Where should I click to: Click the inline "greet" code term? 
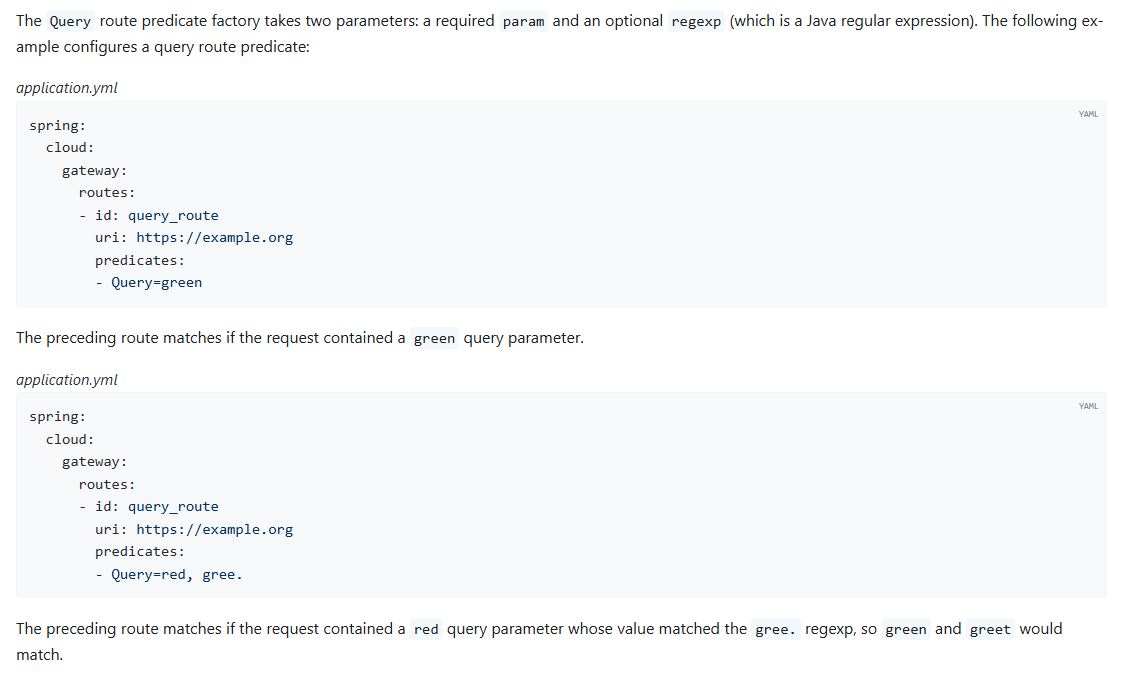point(990,630)
